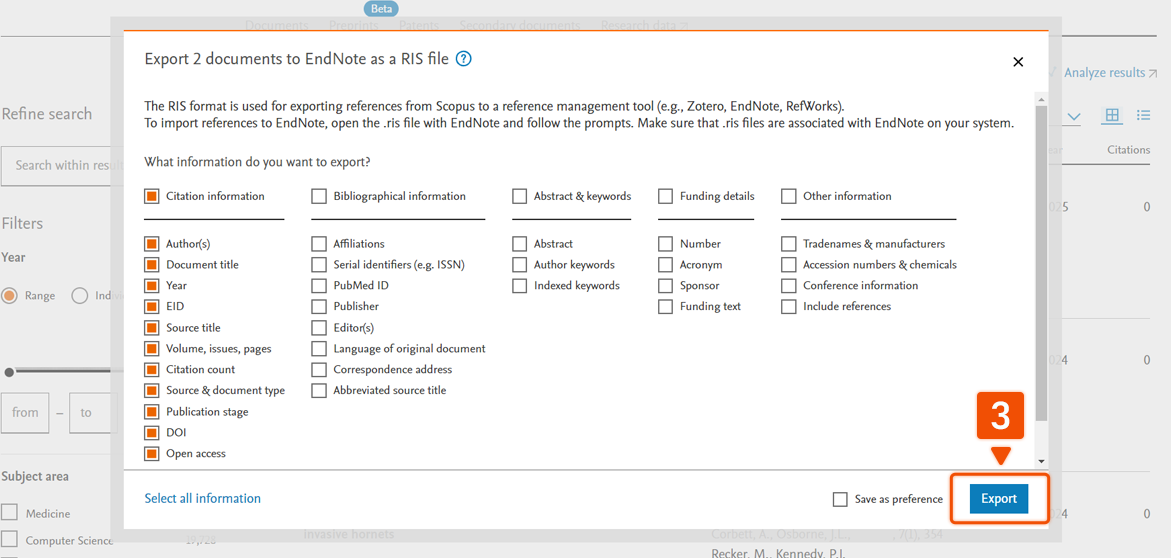Check the Computer Science subject area checkbox
The height and width of the screenshot is (558, 1171).
tap(9, 539)
